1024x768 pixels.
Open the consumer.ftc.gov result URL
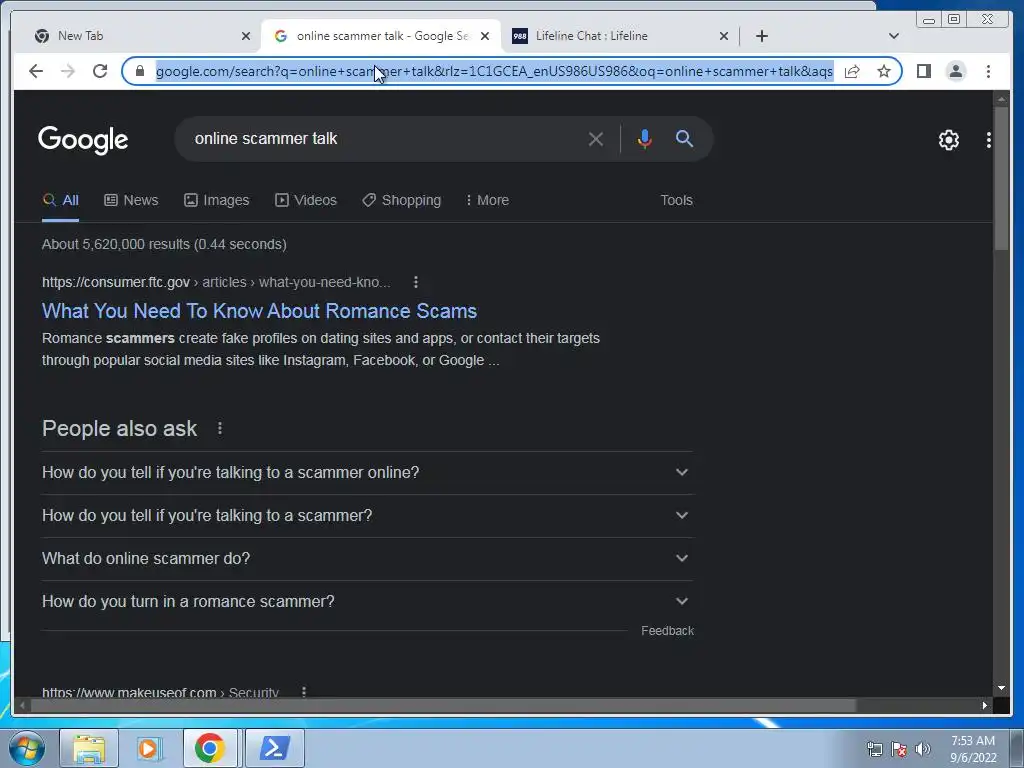coord(216,282)
